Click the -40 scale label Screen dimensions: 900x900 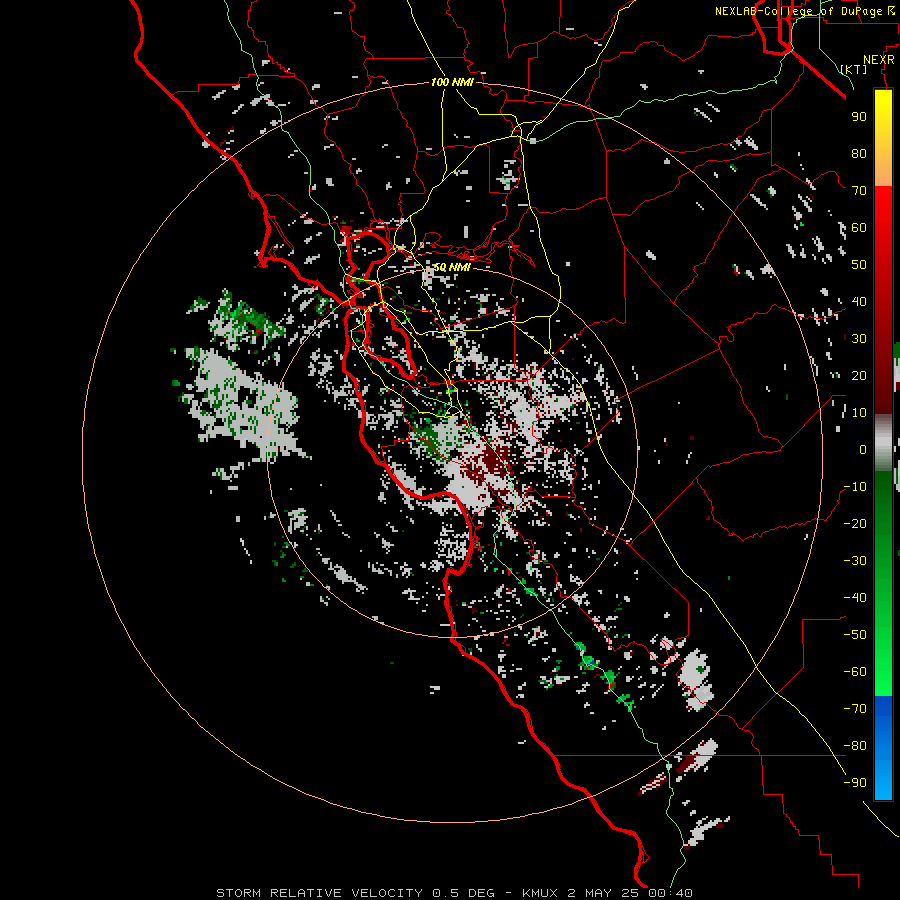855,598
